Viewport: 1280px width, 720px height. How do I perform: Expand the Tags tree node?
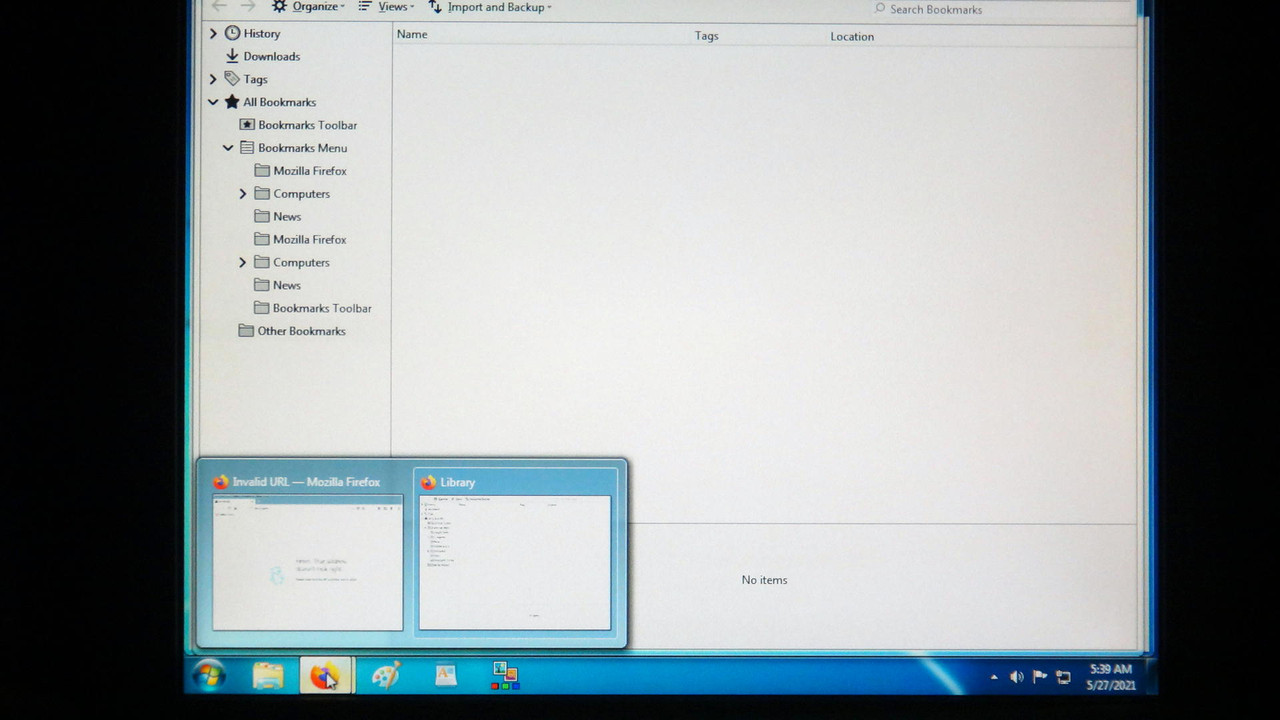click(x=213, y=79)
